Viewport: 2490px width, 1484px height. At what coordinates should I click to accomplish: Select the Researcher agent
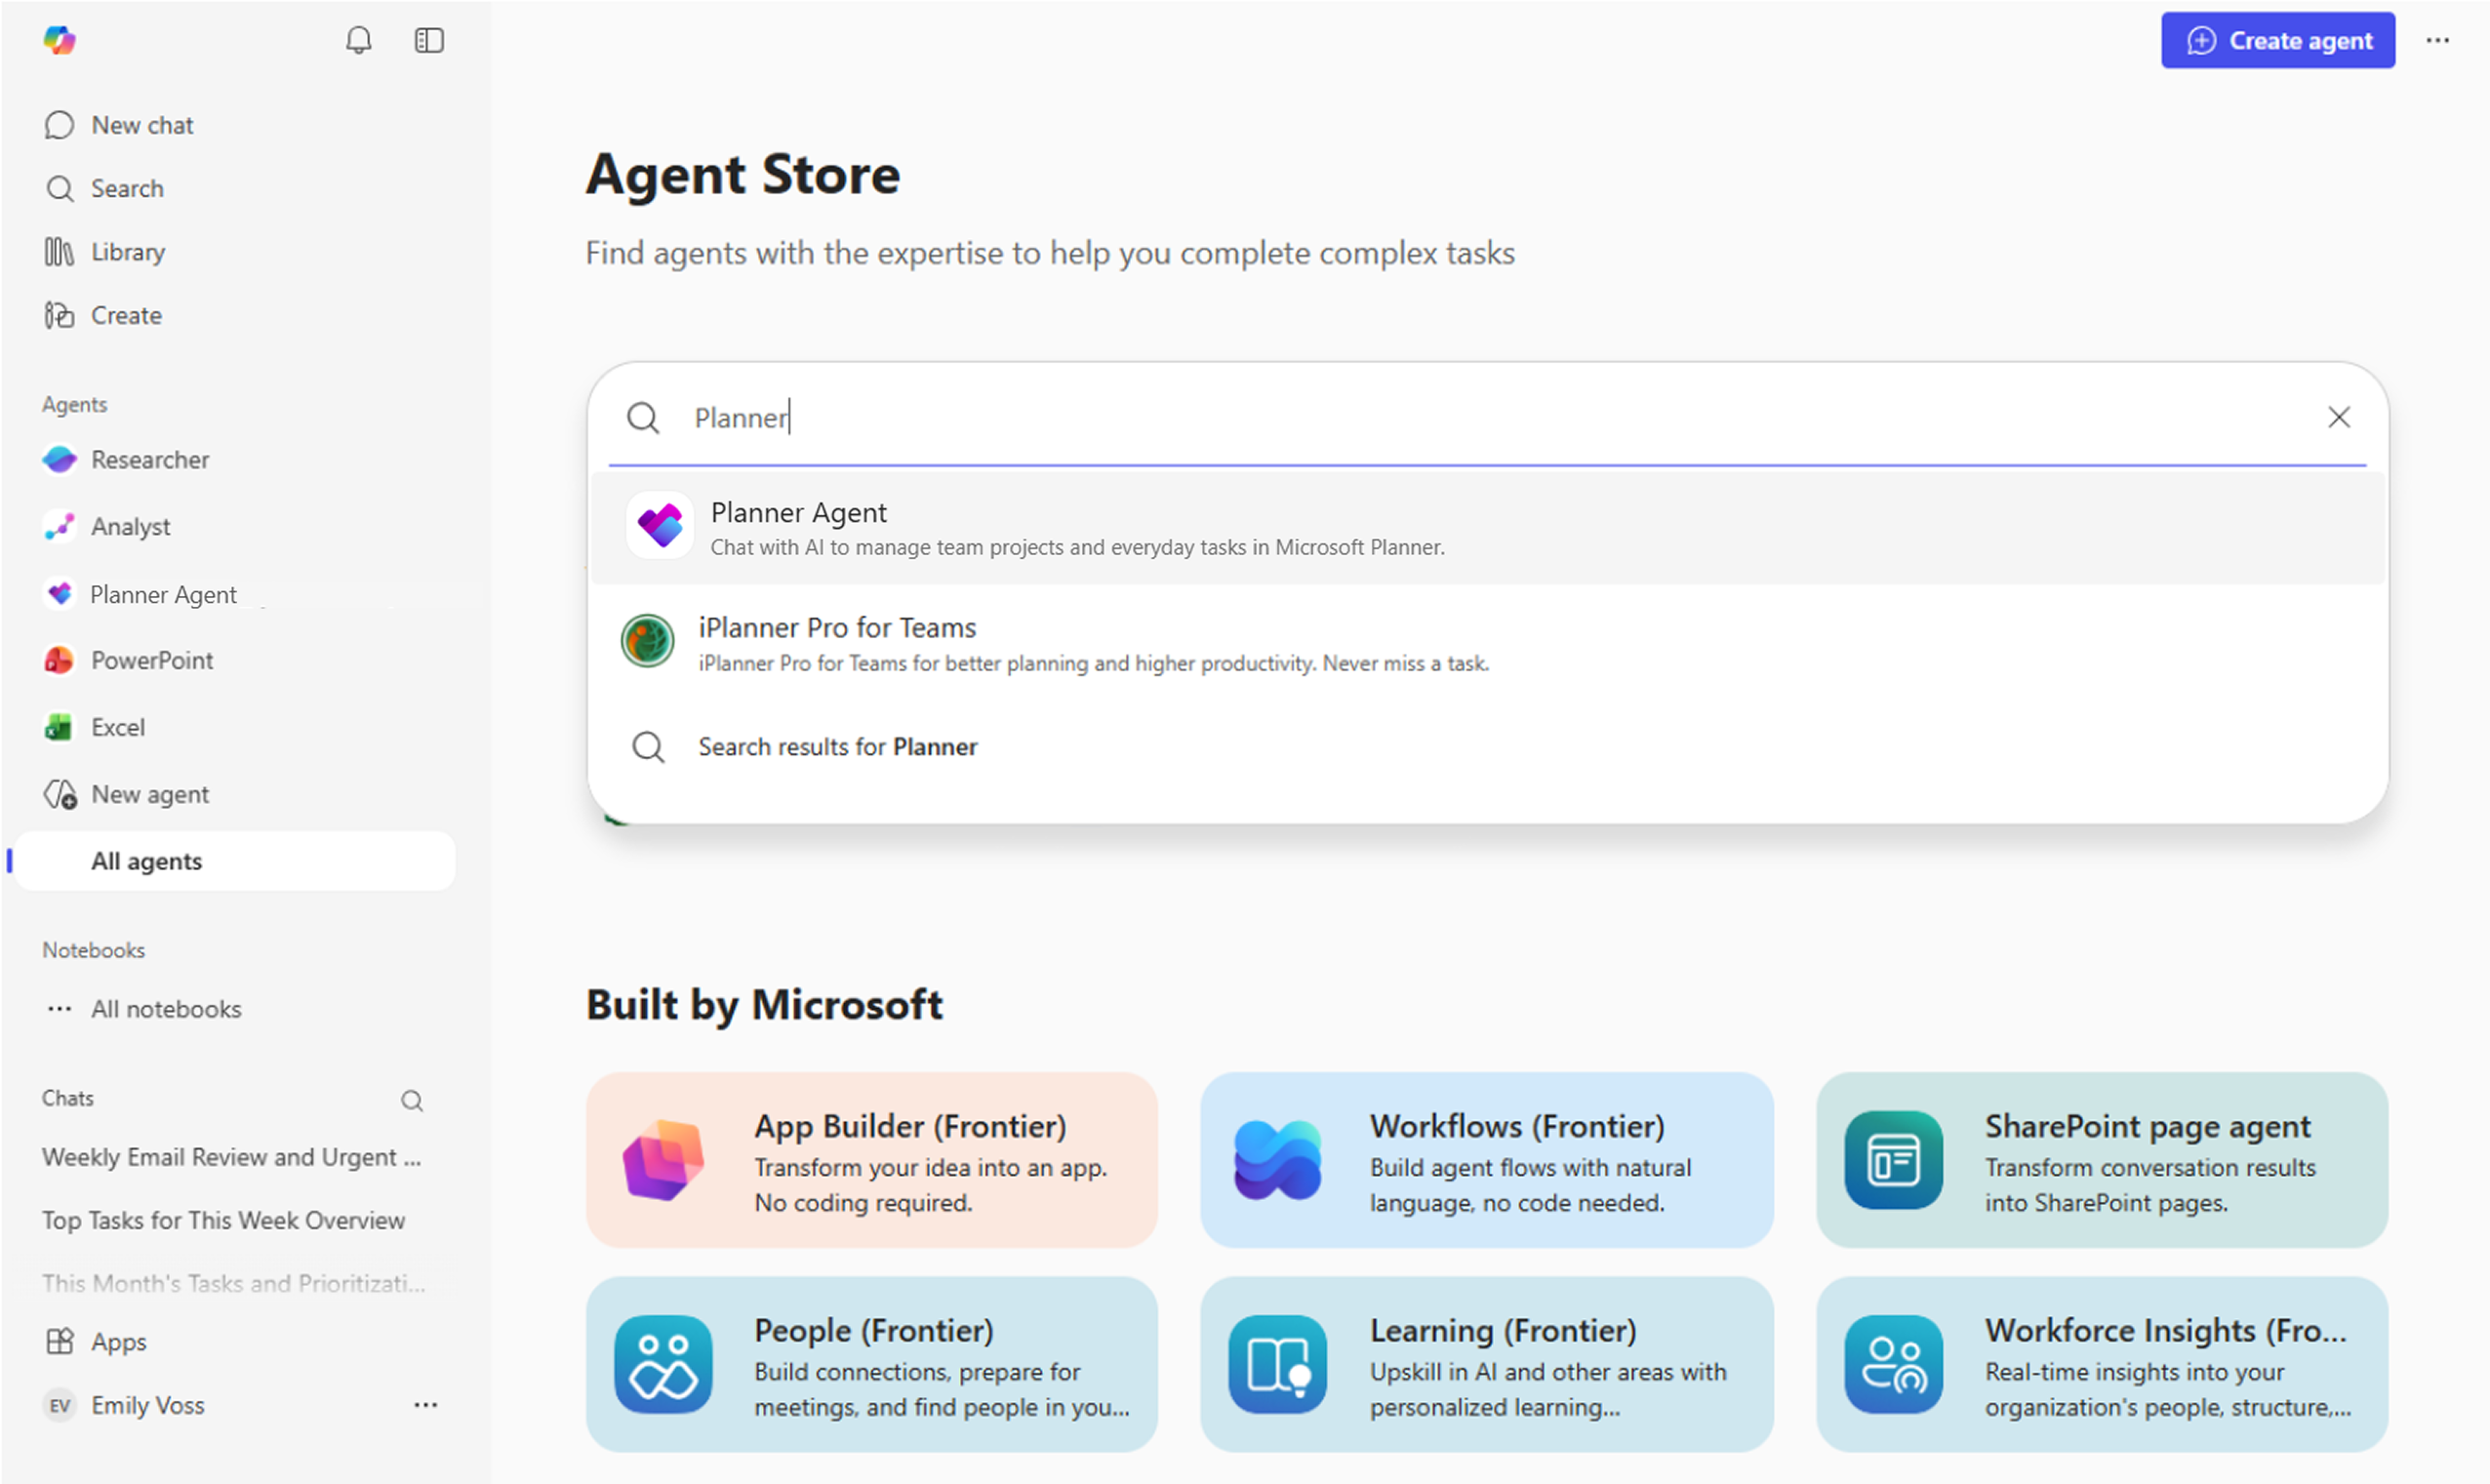(x=126, y=459)
